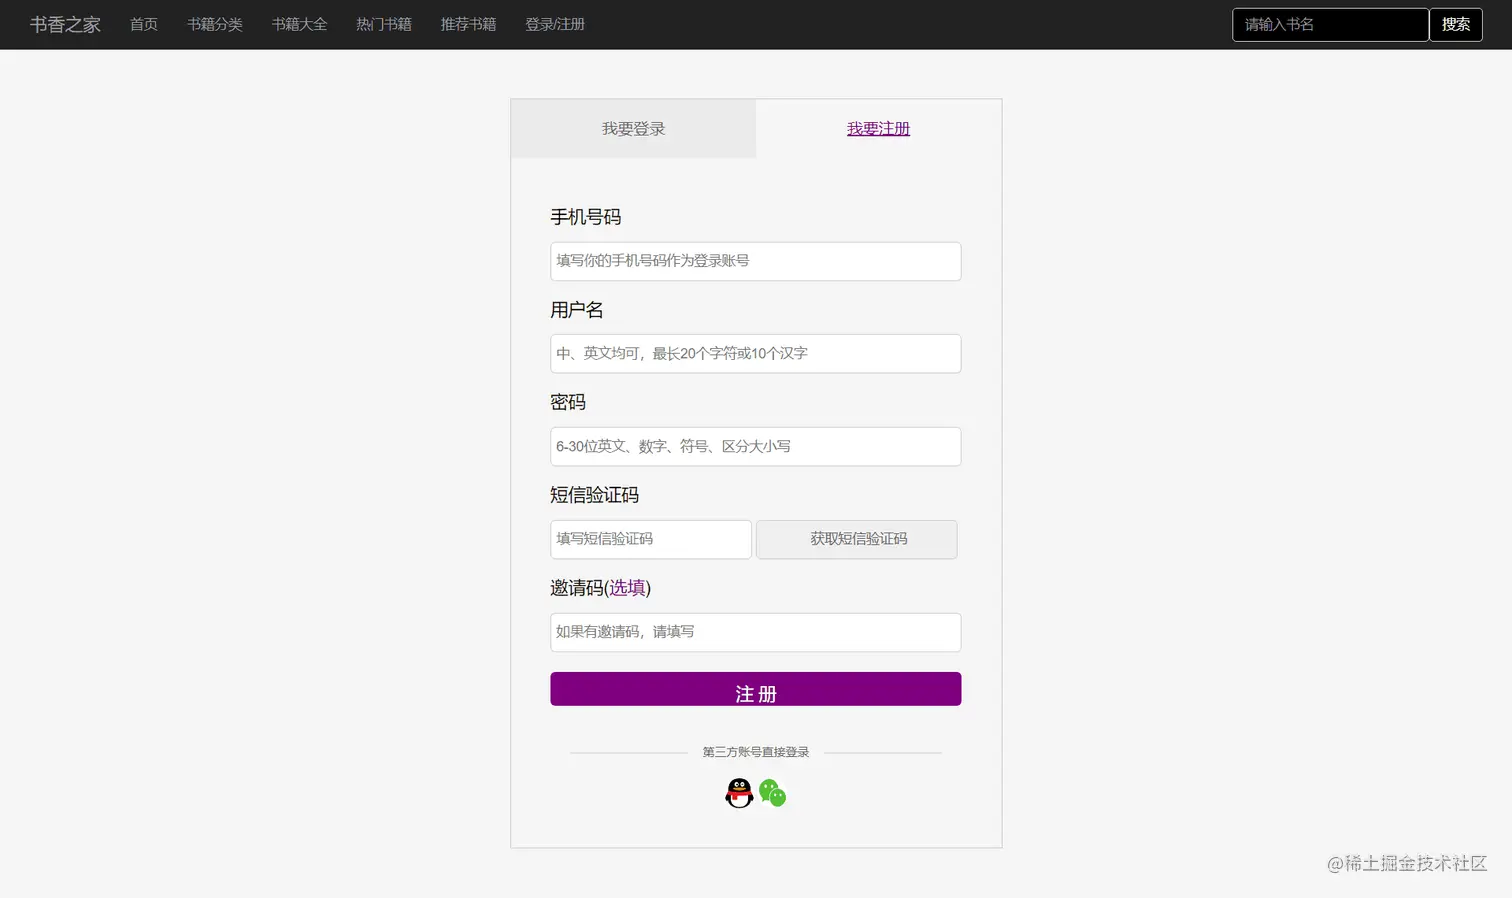Click the 请输入书名 search box
This screenshot has height=898, width=1512.
[1330, 24]
